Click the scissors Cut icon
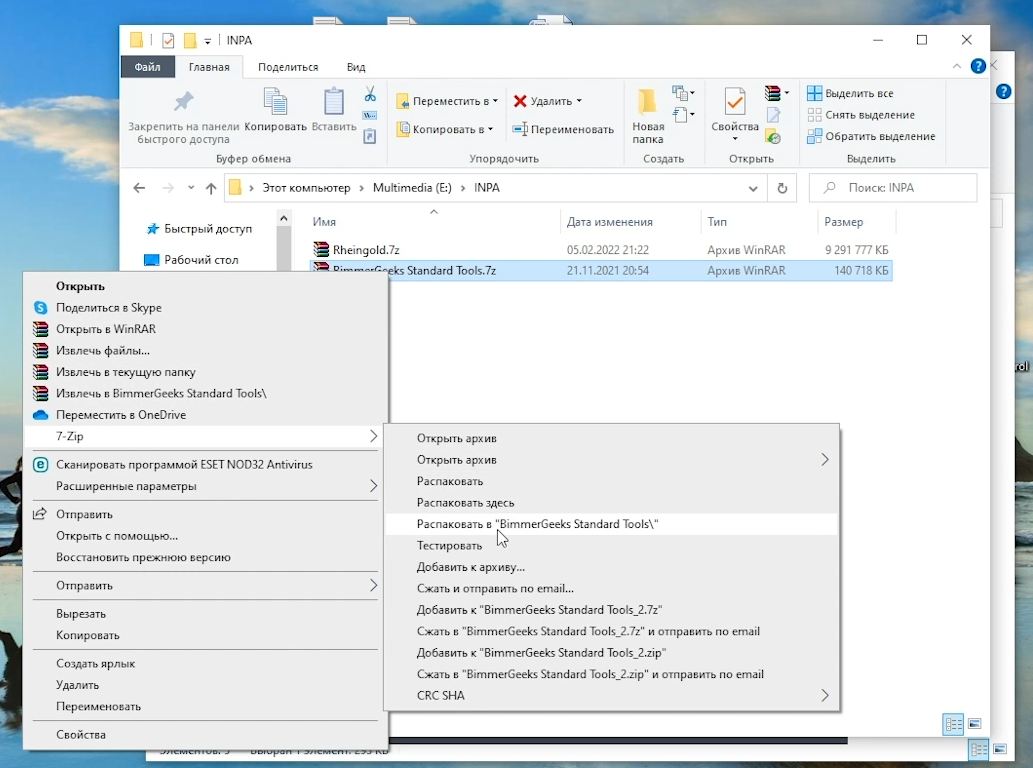 coord(370,94)
